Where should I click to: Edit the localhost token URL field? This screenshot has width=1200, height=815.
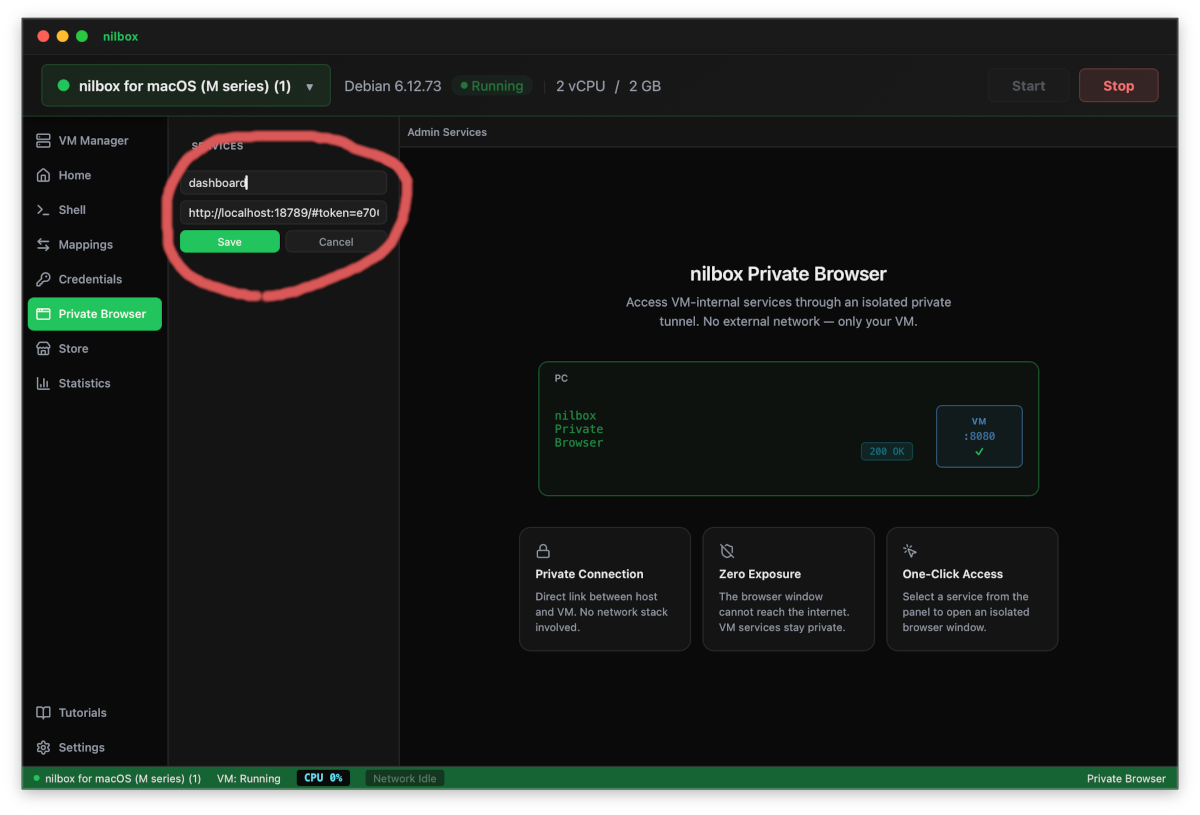tap(283, 212)
